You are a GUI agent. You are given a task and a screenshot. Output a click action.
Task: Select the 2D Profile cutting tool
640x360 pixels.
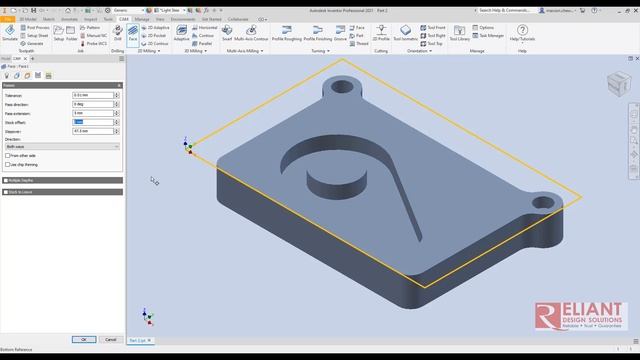point(381,33)
